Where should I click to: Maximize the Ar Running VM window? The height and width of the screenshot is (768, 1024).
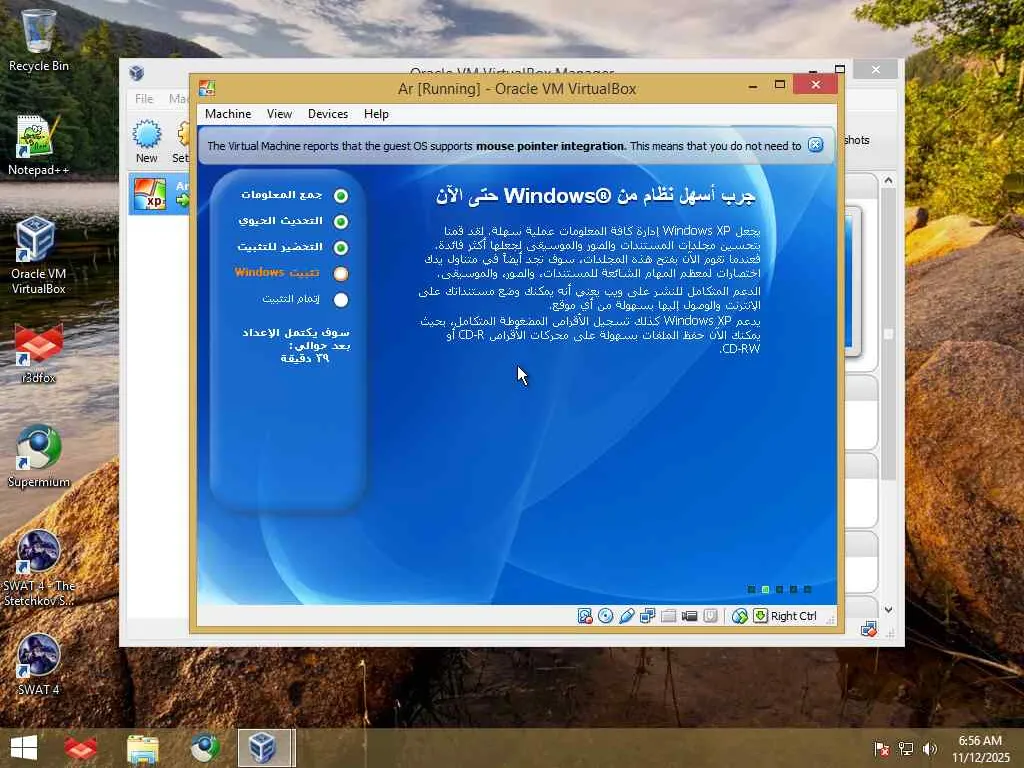779,84
